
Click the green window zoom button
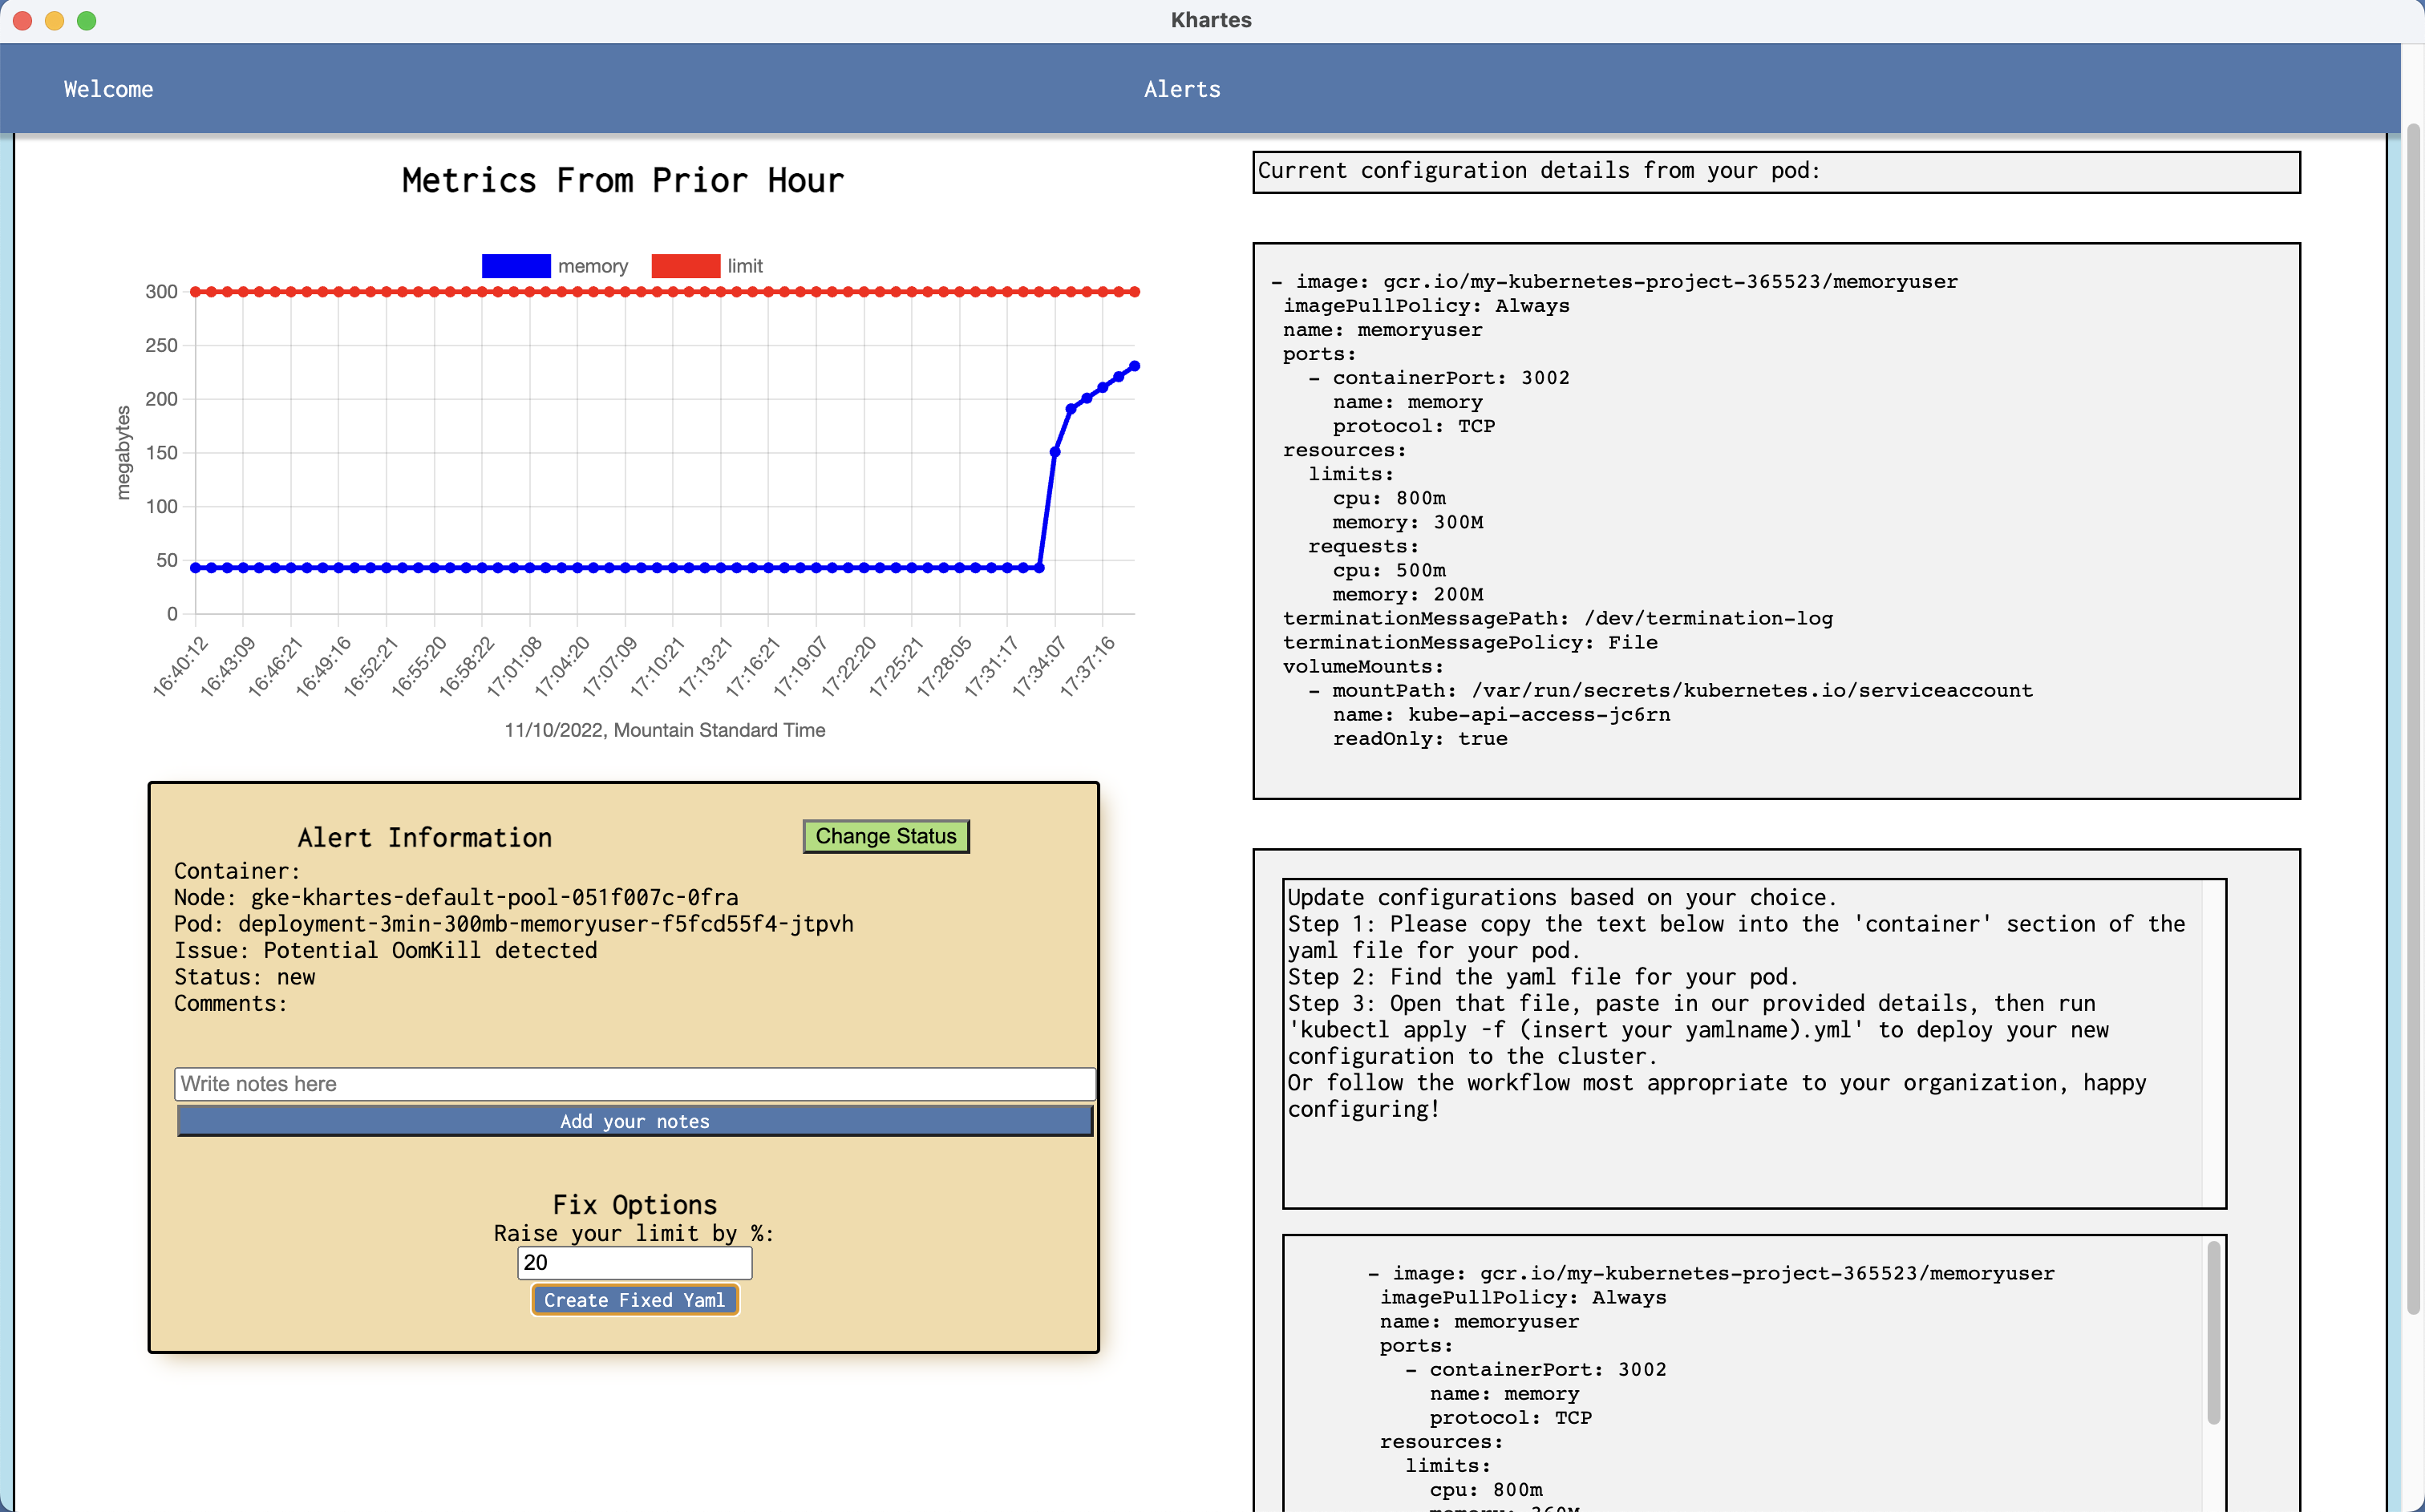coord(87,20)
